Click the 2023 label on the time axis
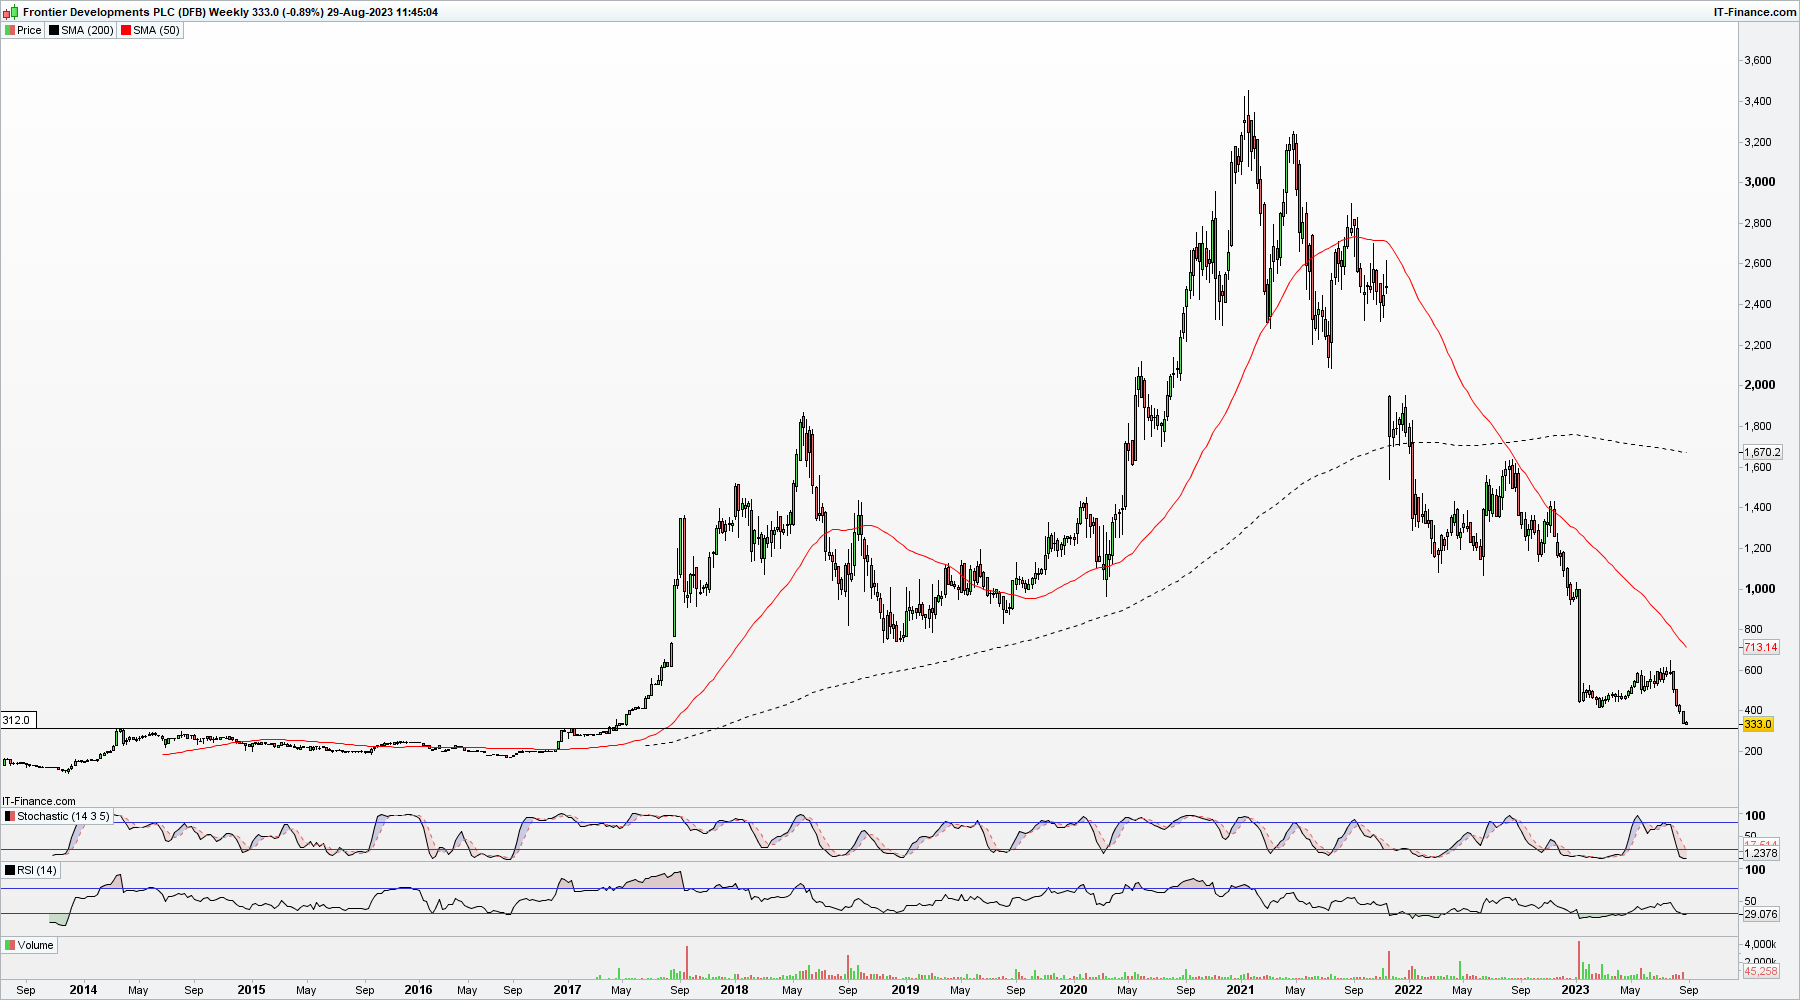Screen dimensions: 1800x1000 (x=1575, y=990)
